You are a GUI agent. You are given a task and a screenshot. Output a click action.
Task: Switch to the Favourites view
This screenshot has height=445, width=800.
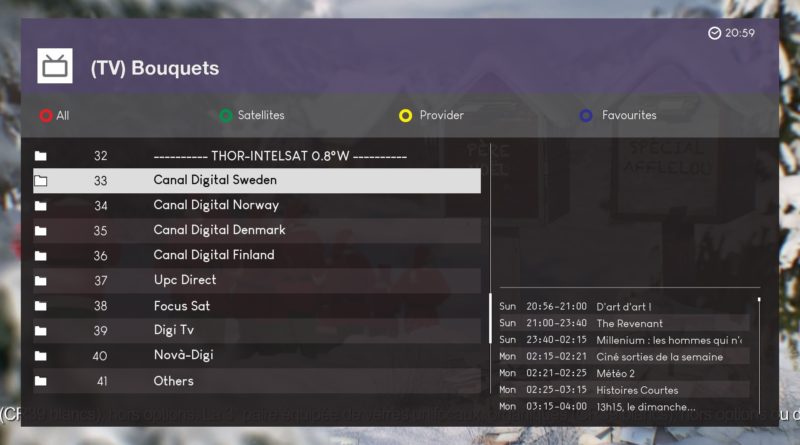tap(629, 115)
